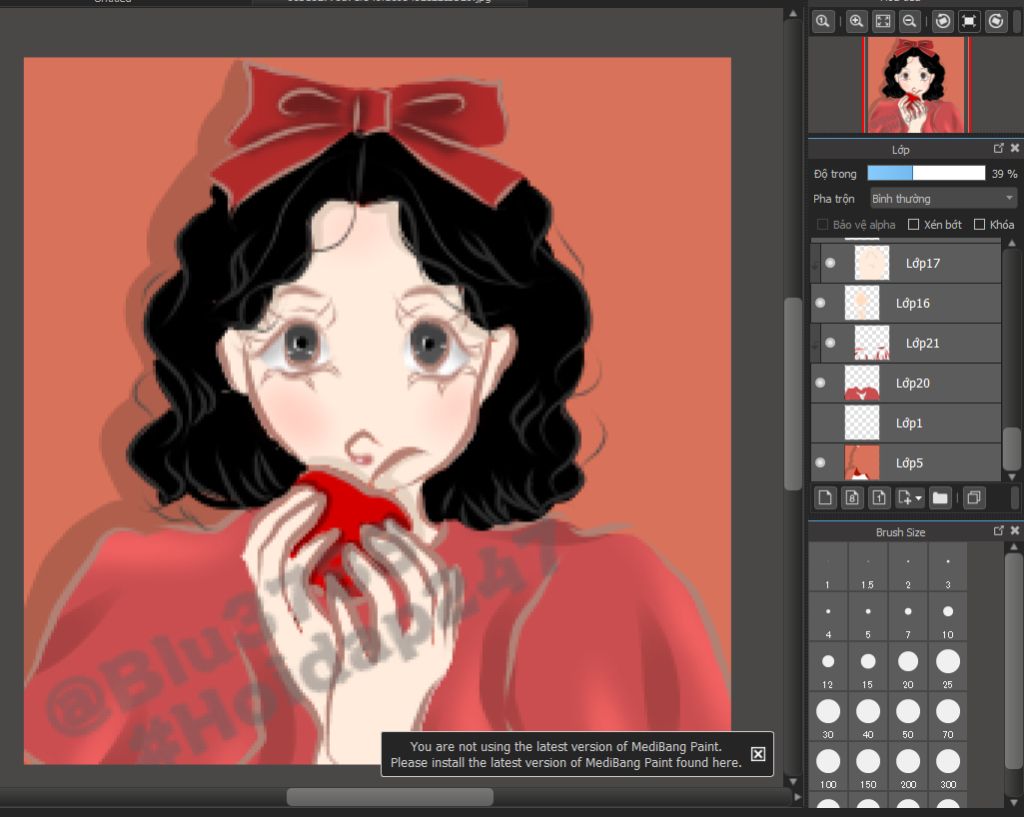Show hidden layer Lớp1
Image resolution: width=1024 pixels, height=817 pixels.
coord(820,423)
